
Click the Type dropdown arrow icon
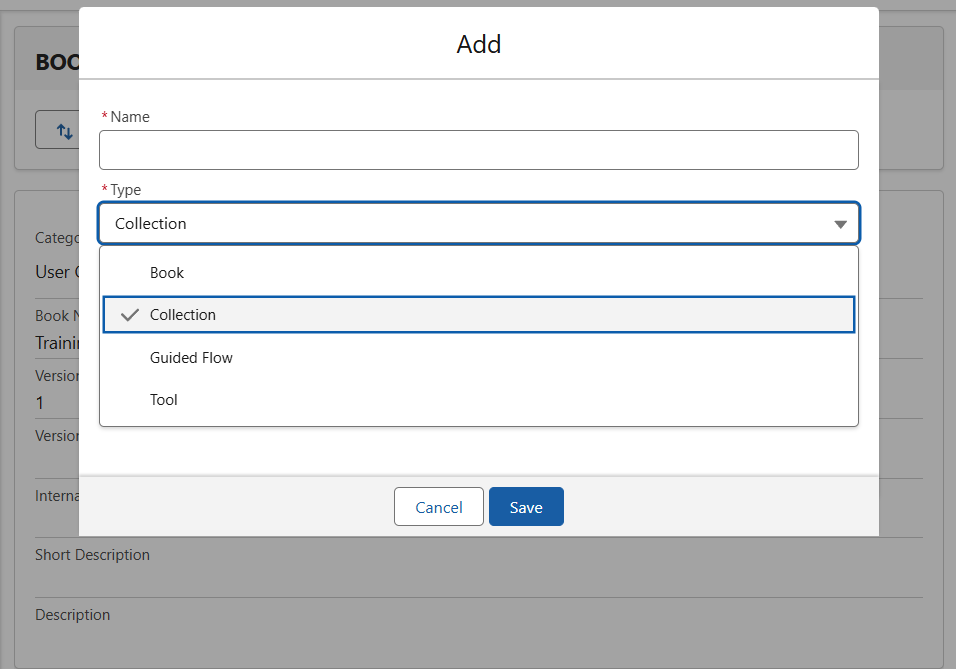[x=840, y=224]
